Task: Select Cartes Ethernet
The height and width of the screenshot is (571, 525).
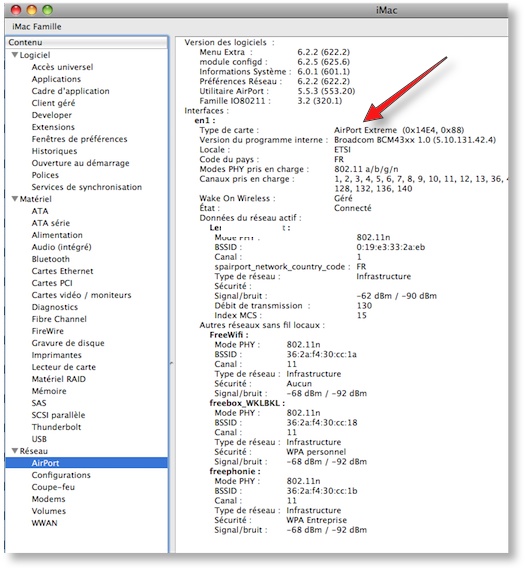Action: click(62, 271)
